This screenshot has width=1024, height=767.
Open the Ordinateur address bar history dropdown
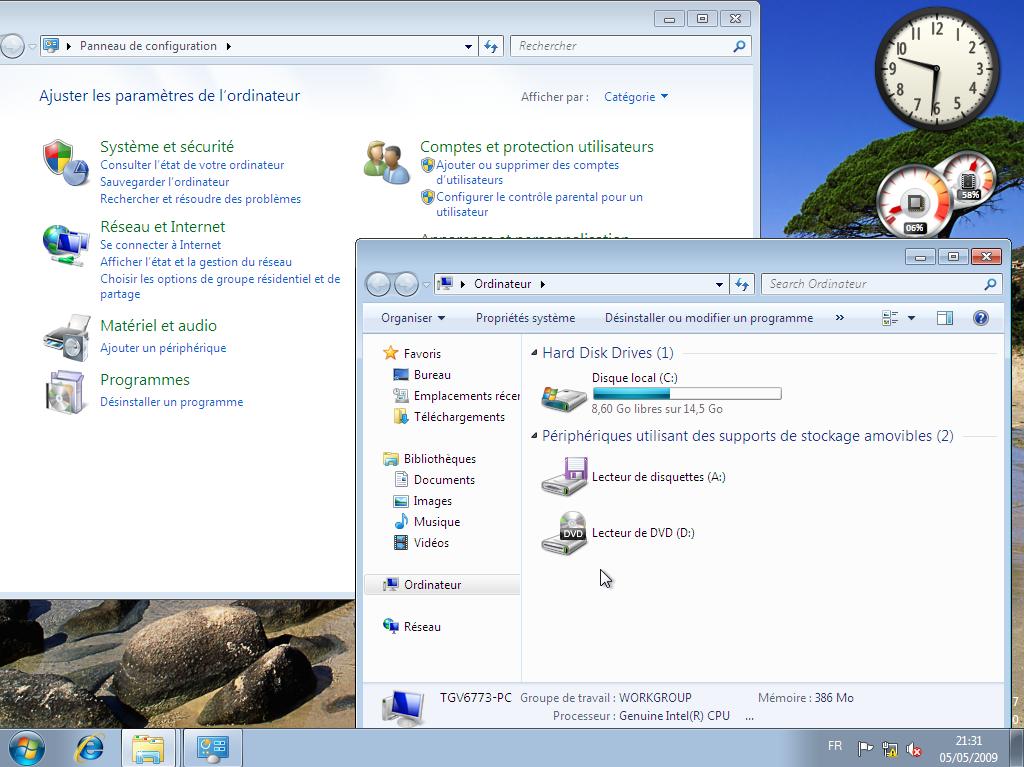tap(719, 284)
